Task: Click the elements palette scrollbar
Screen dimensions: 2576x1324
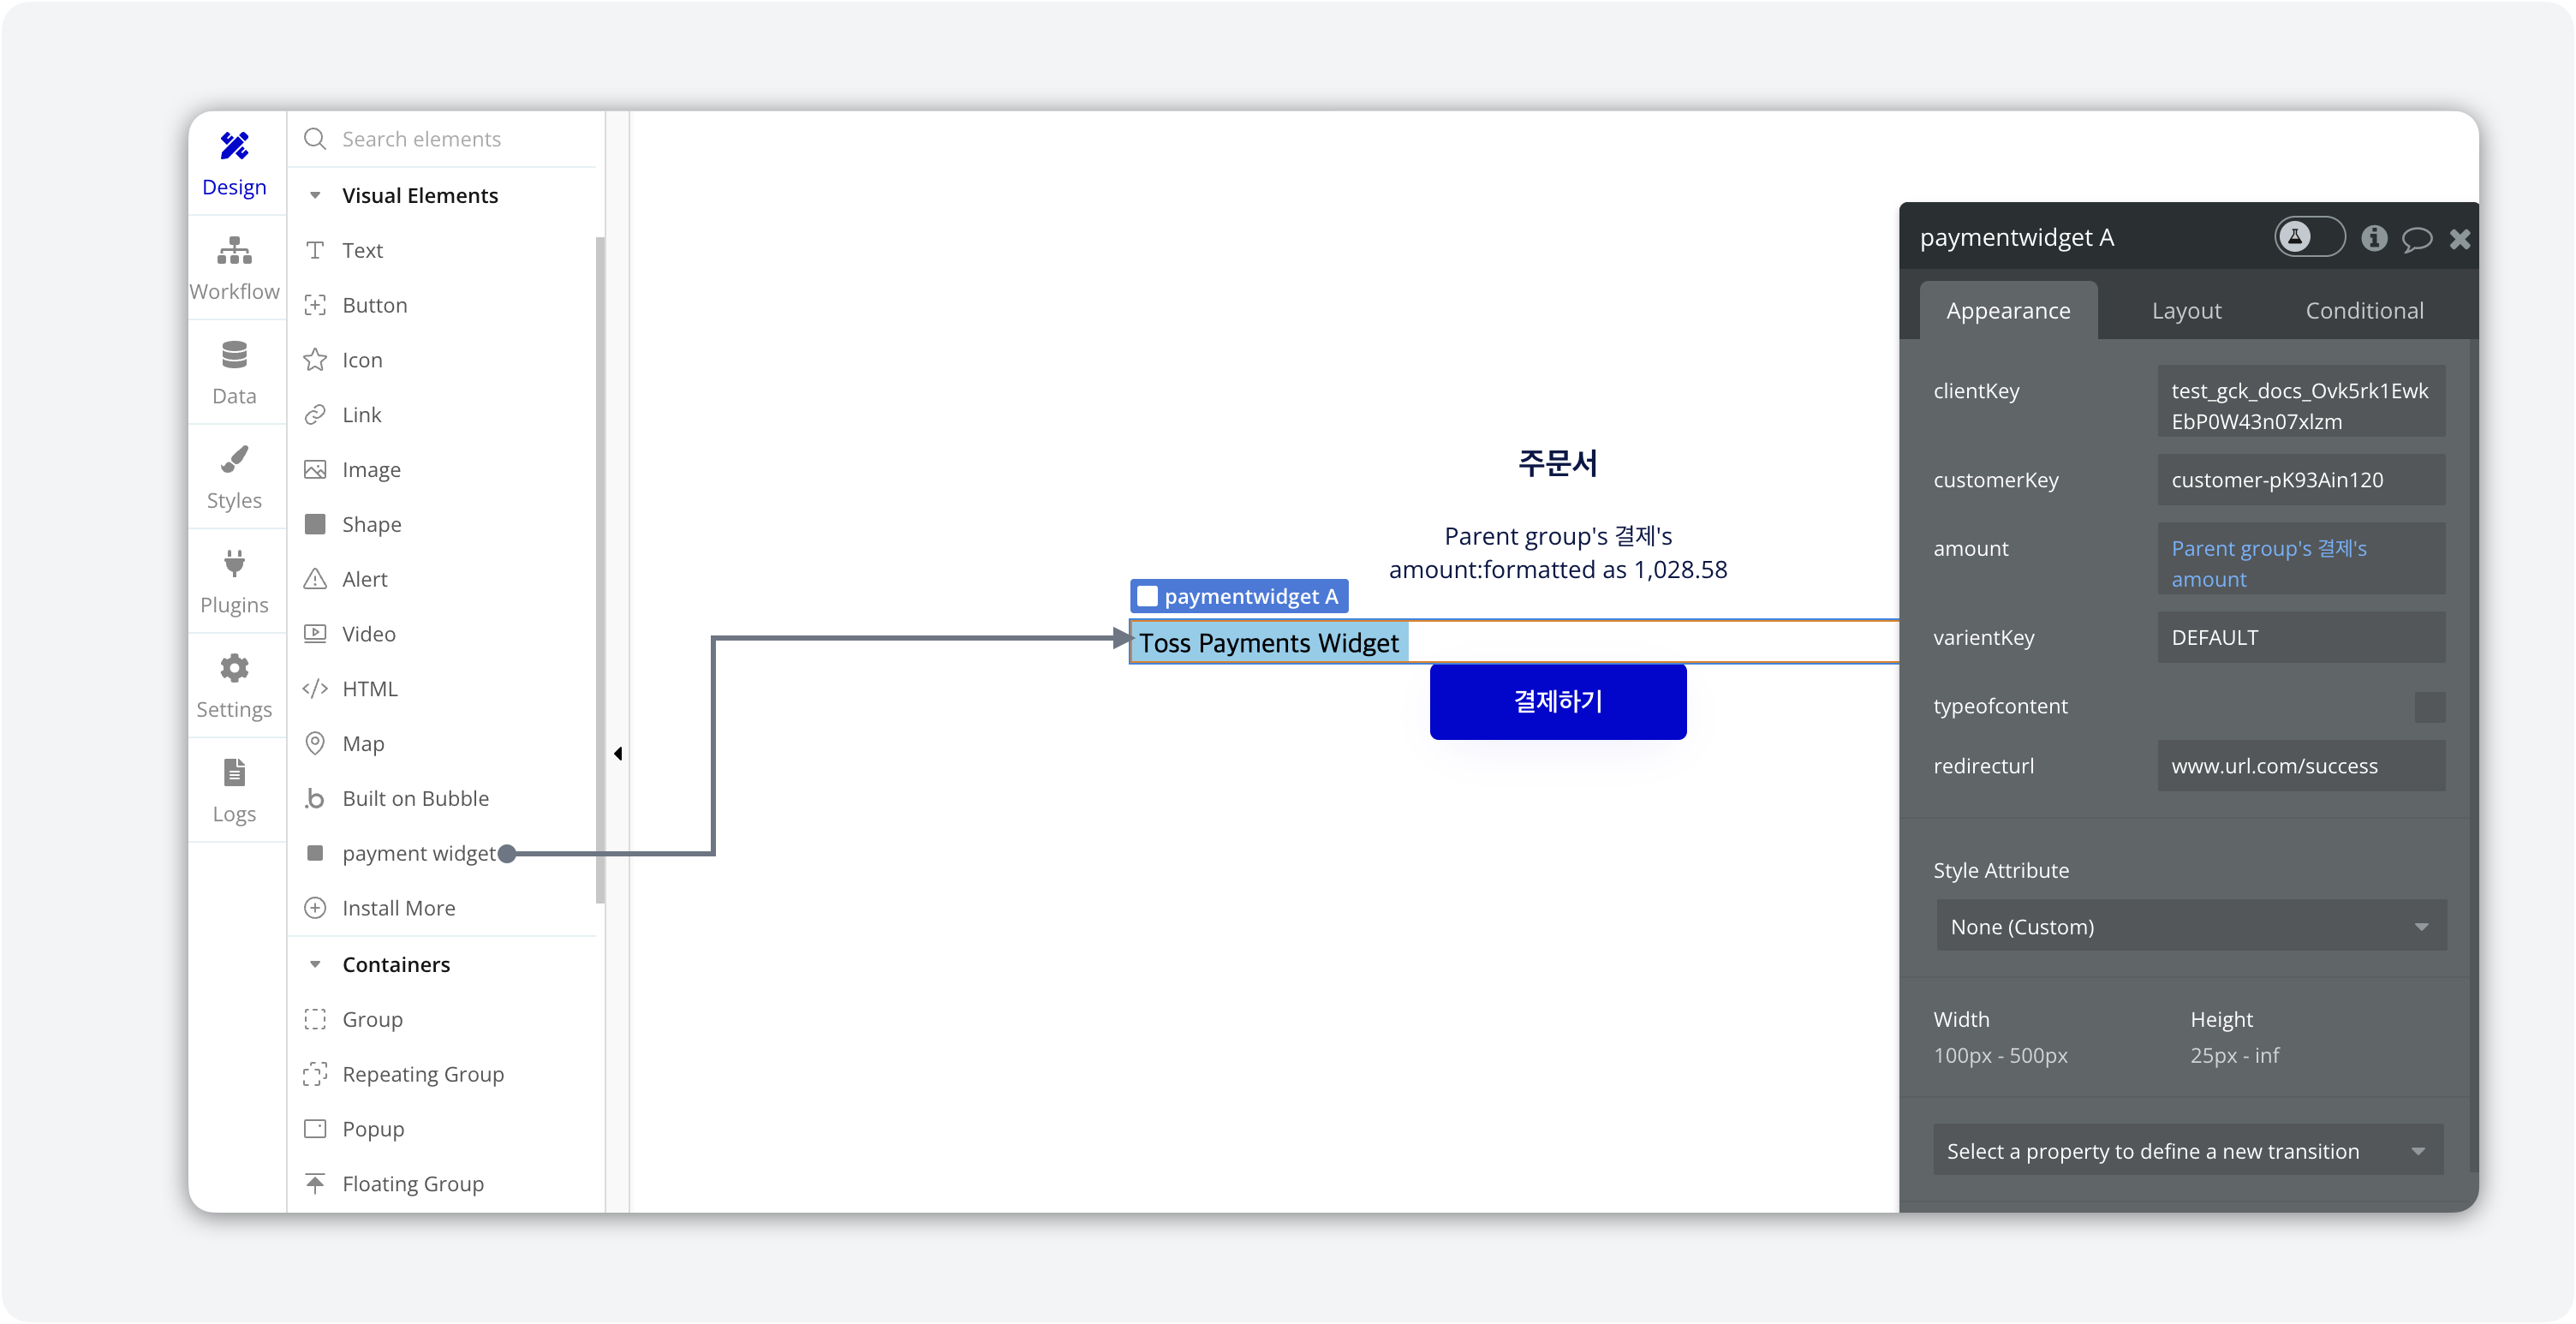Action: point(600,570)
